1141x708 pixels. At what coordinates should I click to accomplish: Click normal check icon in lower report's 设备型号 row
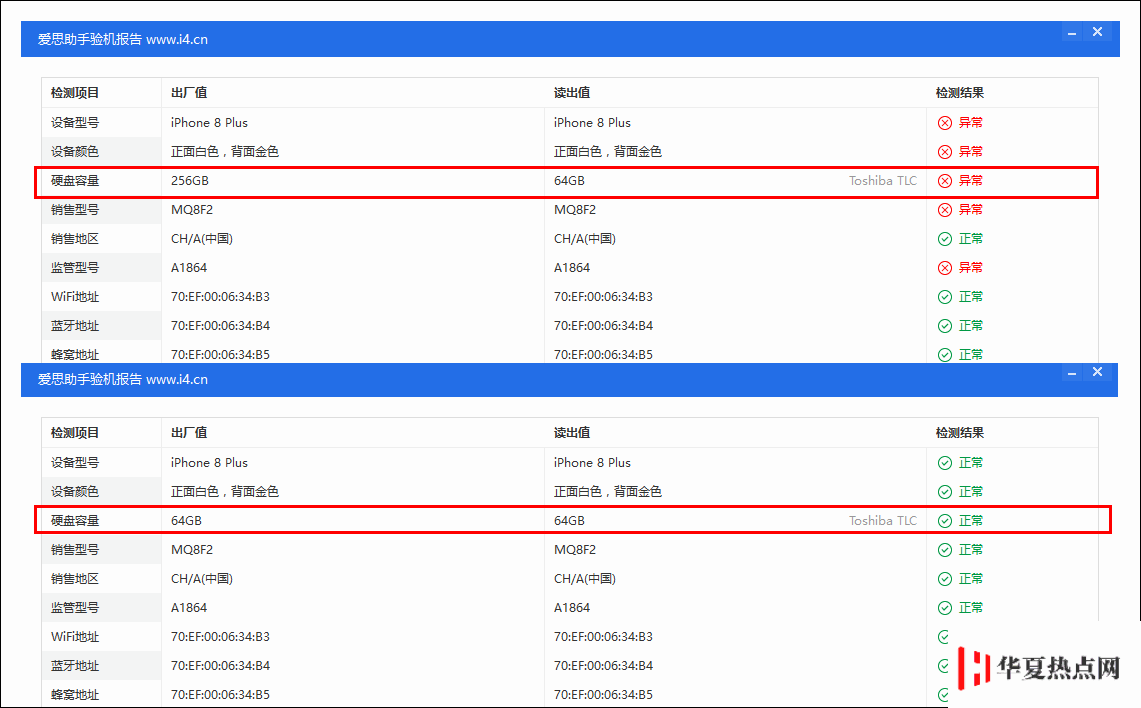945,463
